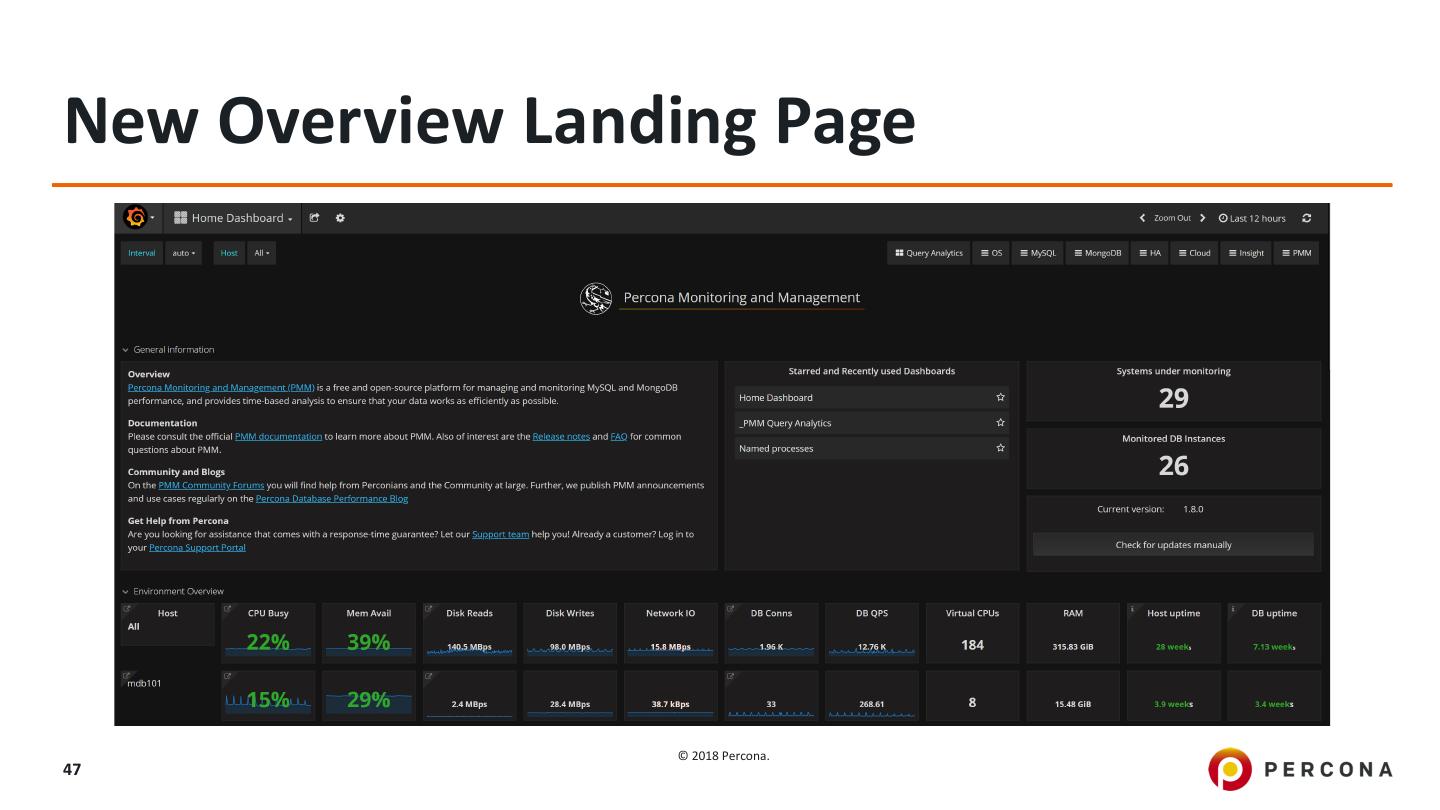Viewport: 1440px width, 810px height.
Task: Open the Release notes link
Action: (x=561, y=436)
